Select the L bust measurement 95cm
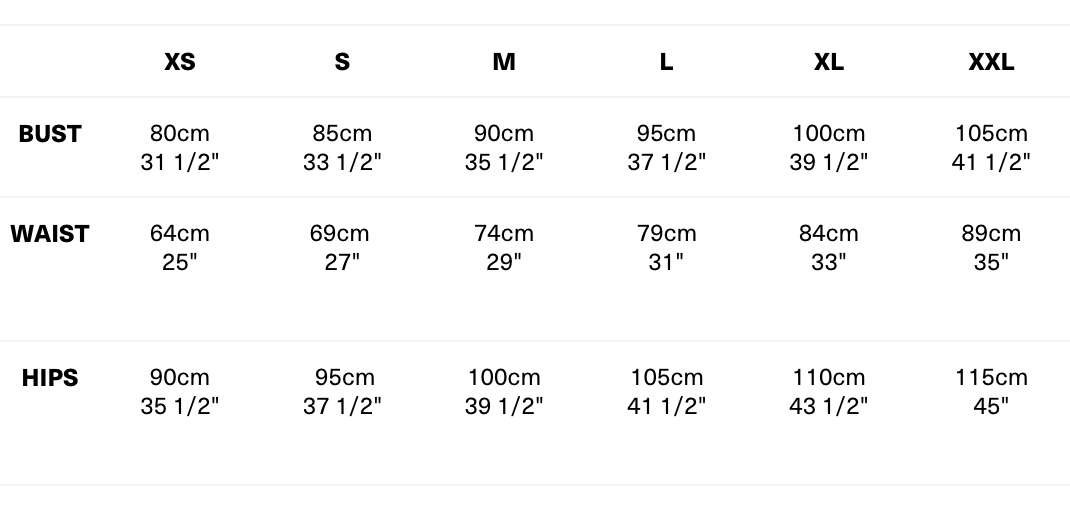Screen dimensions: 1070x530 tap(667, 134)
